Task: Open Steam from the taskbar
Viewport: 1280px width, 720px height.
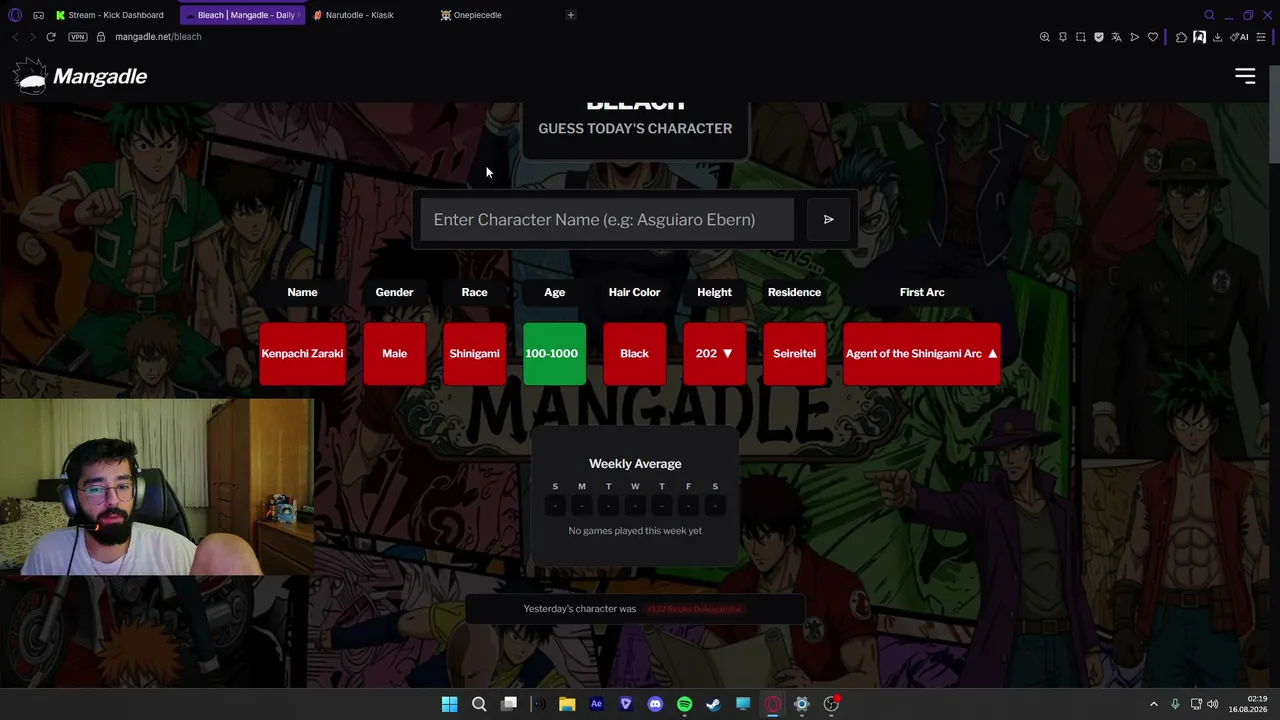Action: click(x=713, y=704)
